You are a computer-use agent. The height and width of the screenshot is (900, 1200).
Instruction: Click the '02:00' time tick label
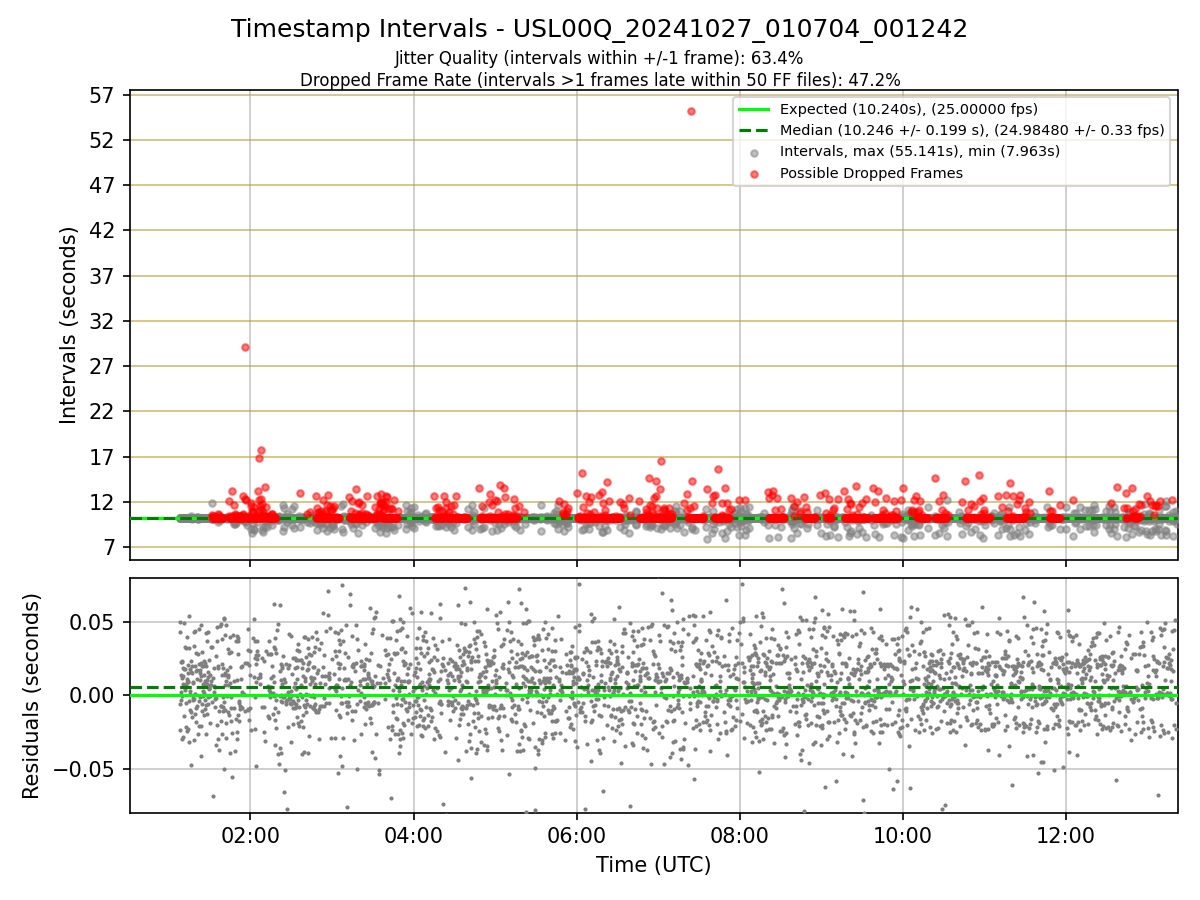pos(250,836)
